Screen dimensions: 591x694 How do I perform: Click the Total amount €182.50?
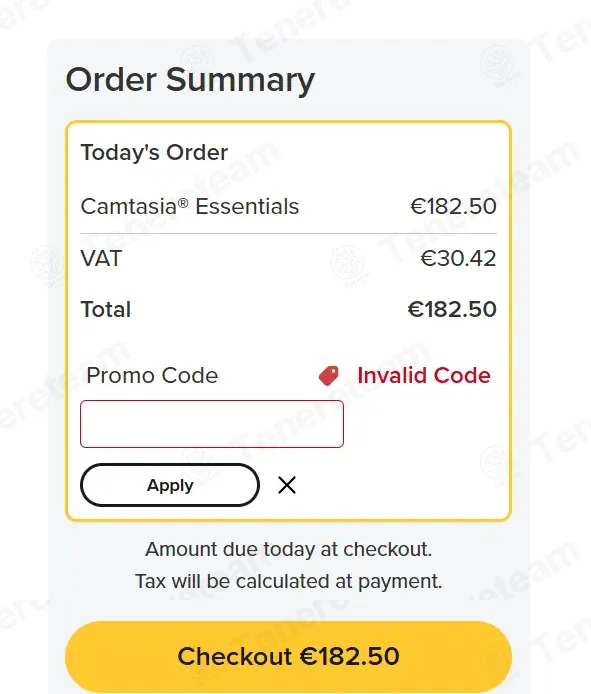pos(452,309)
